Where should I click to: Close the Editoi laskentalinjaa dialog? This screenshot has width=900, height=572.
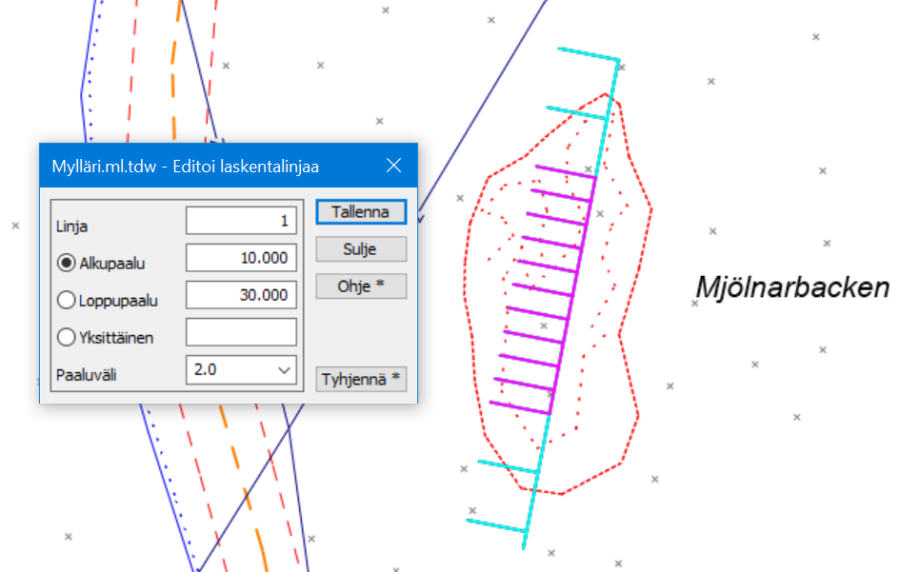[x=394, y=166]
